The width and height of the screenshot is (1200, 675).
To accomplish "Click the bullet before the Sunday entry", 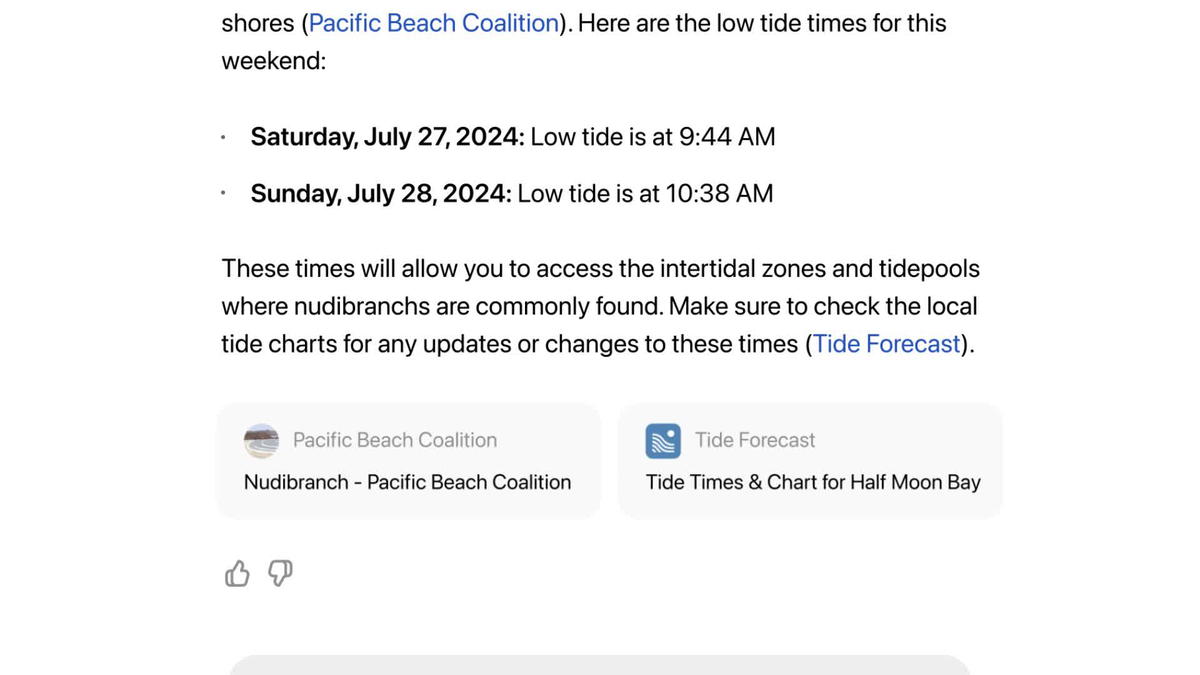I will (225, 194).
